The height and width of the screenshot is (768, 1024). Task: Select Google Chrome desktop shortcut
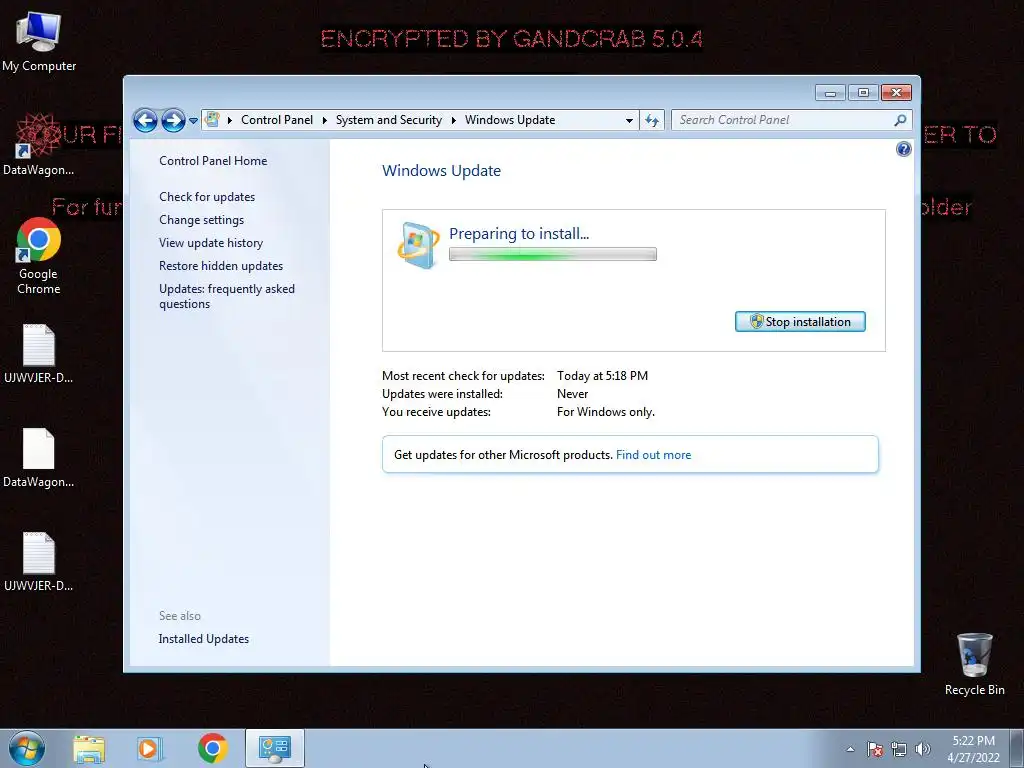tap(39, 256)
